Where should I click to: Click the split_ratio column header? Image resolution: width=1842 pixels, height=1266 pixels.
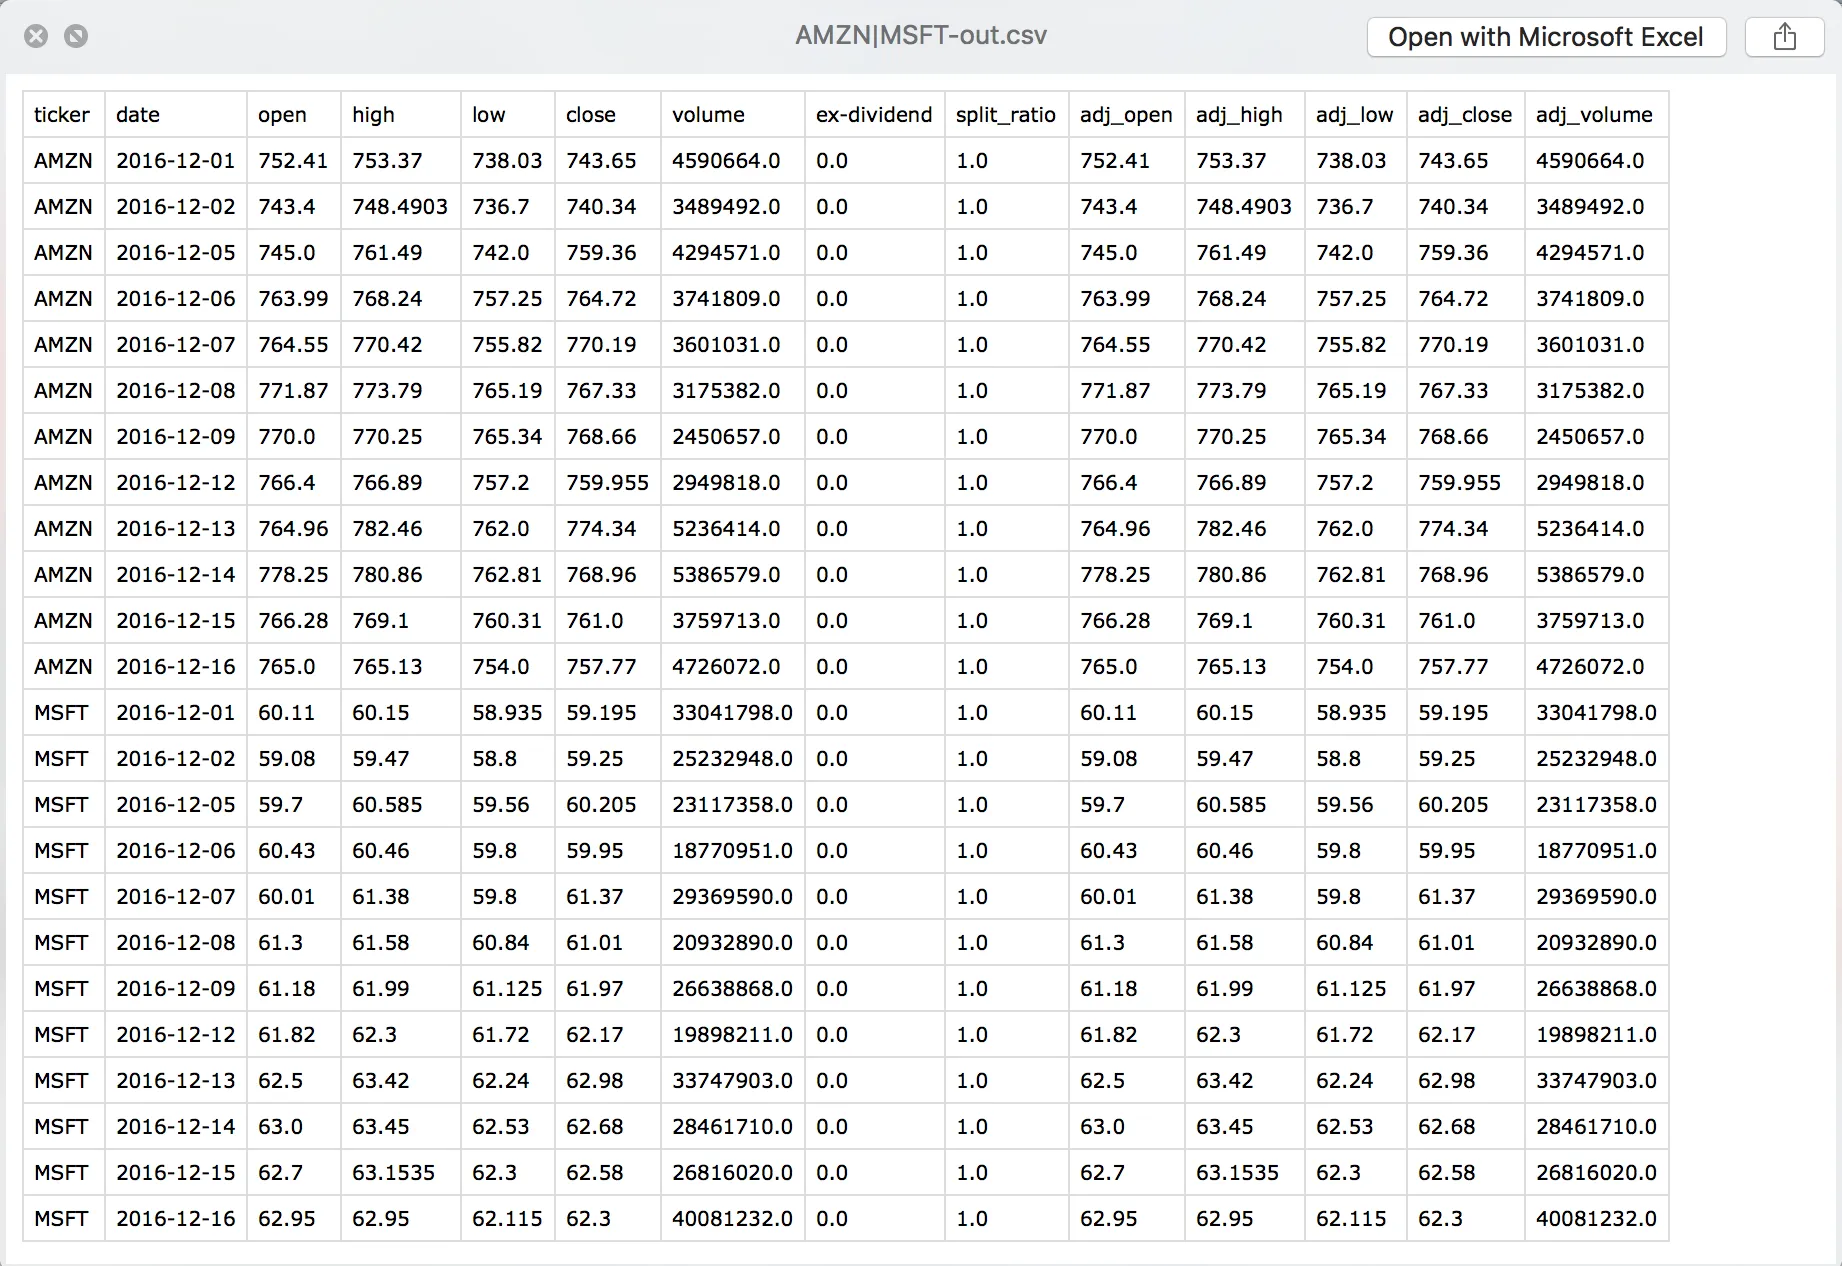[x=1006, y=115]
